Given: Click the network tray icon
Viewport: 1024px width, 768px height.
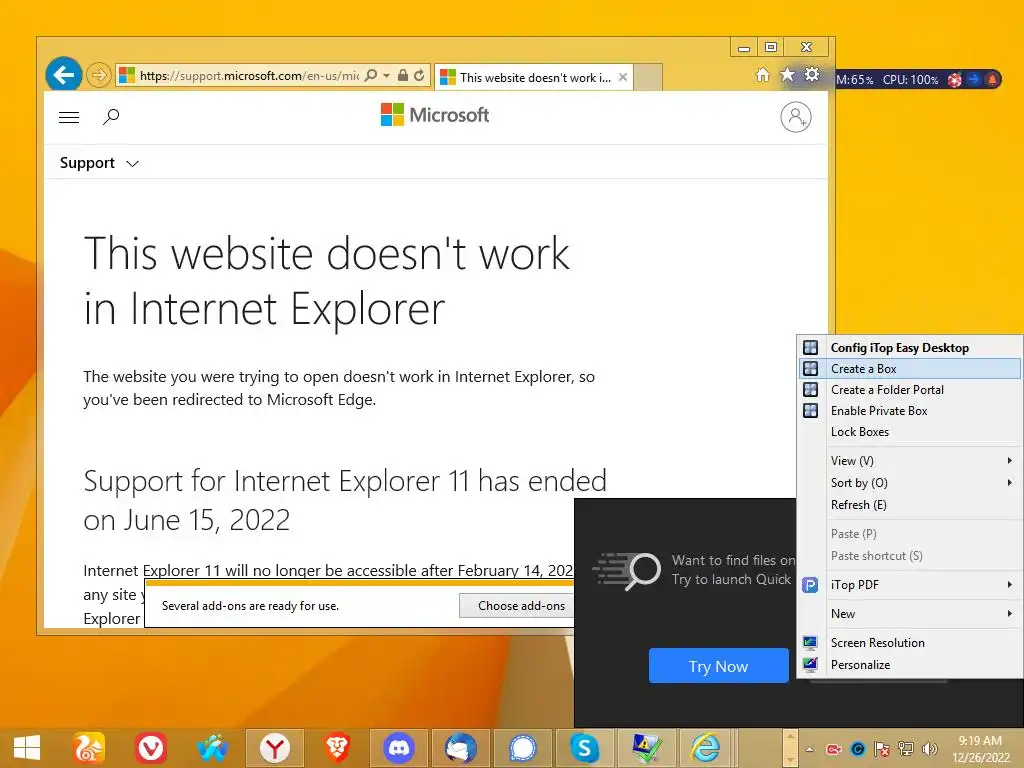Looking at the screenshot, I should click(x=906, y=749).
